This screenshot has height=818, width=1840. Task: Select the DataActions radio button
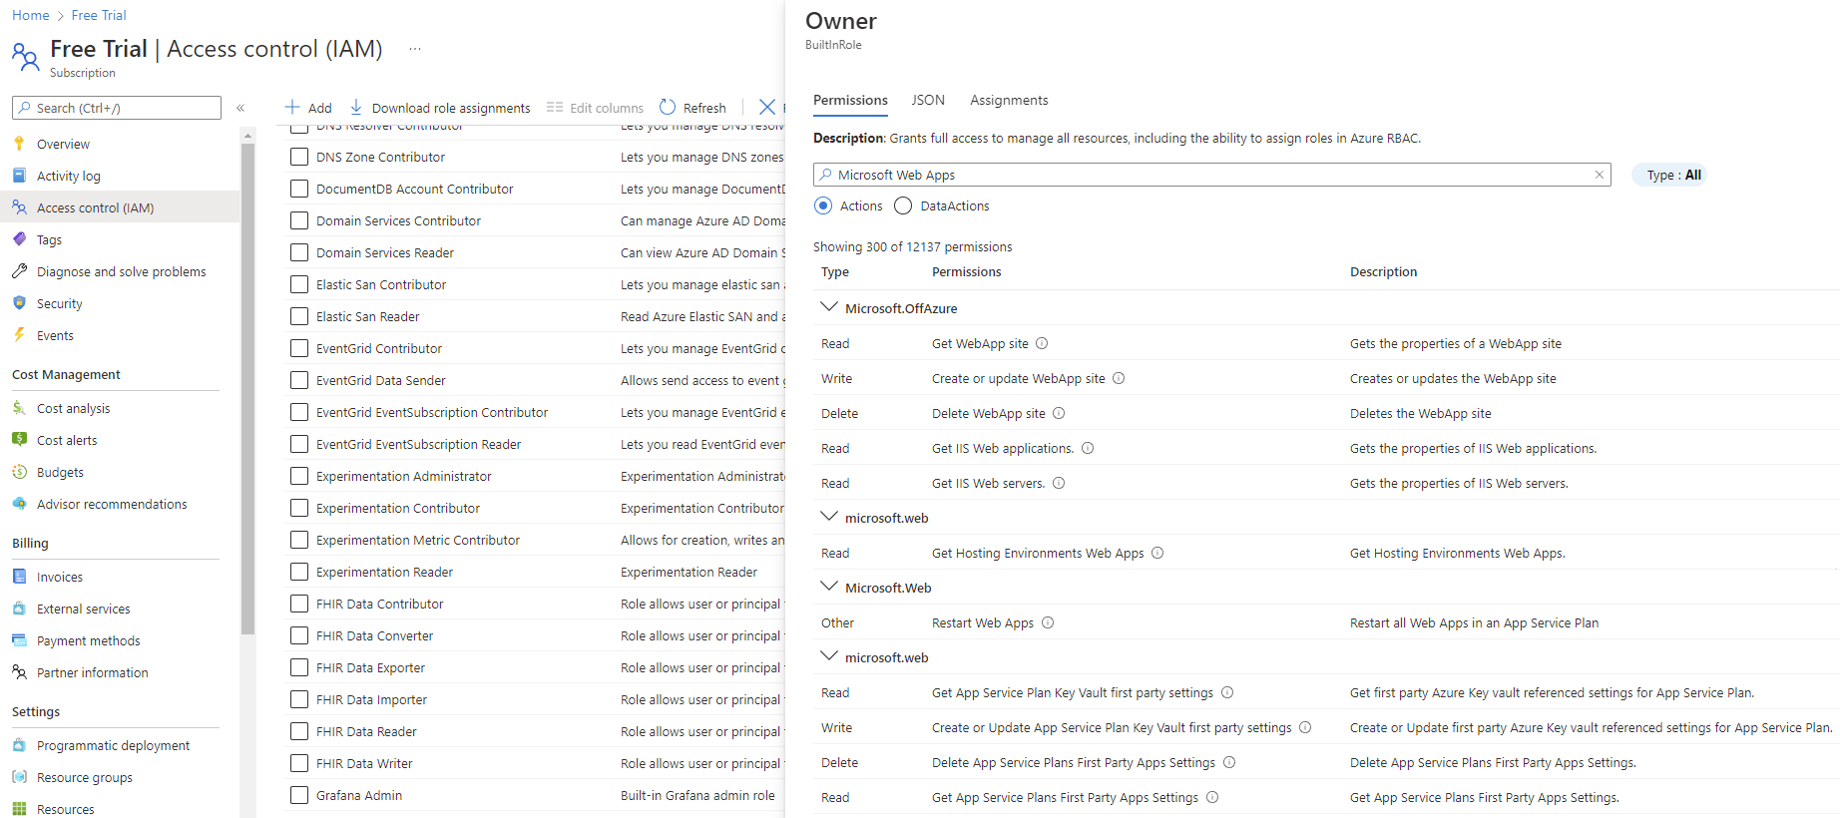[903, 206]
